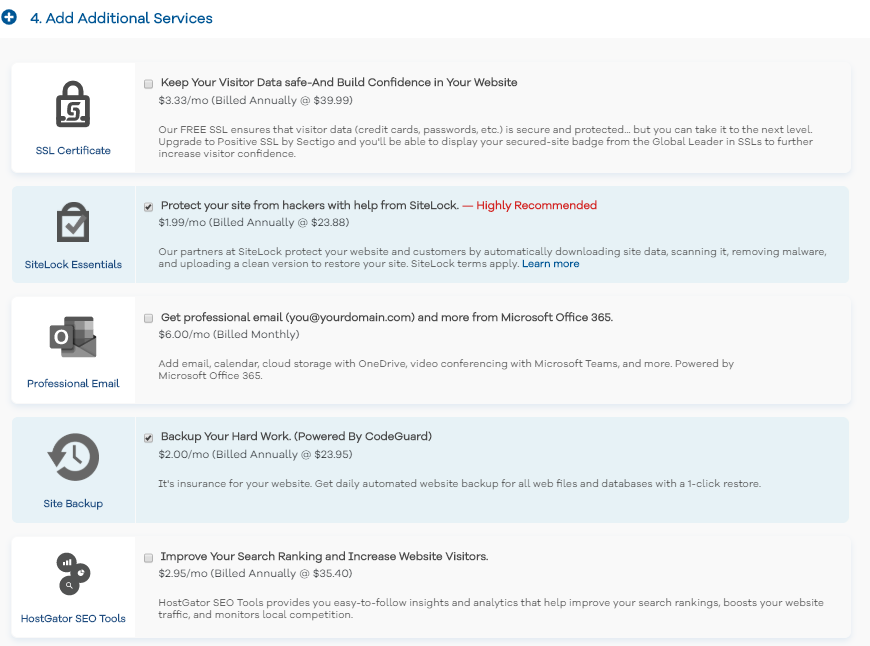This screenshot has height=646, width=870.
Task: Click the SSL Certificate label text
Action: pos(73,151)
